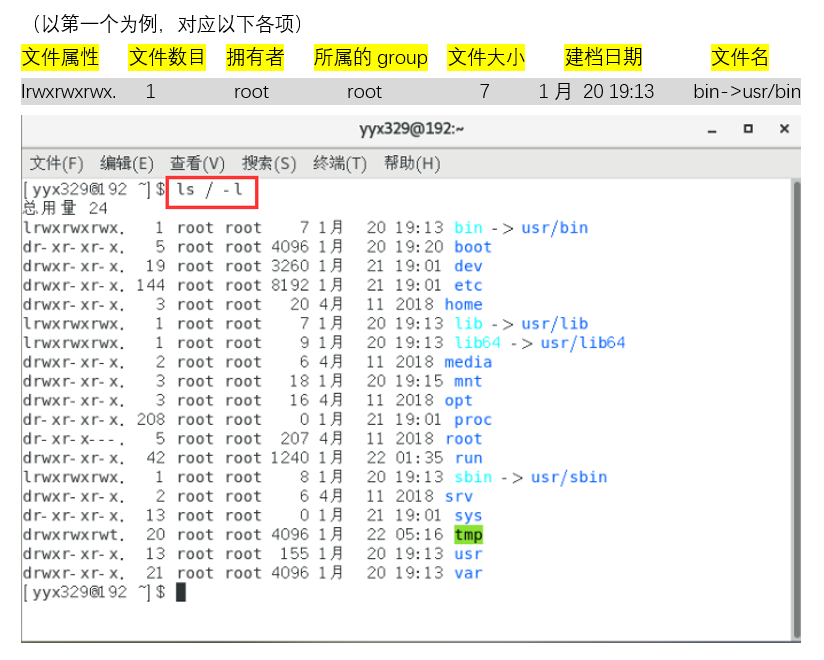The width and height of the screenshot is (824, 660).
Task: Click the 'proc' directory name
Action: [473, 420]
